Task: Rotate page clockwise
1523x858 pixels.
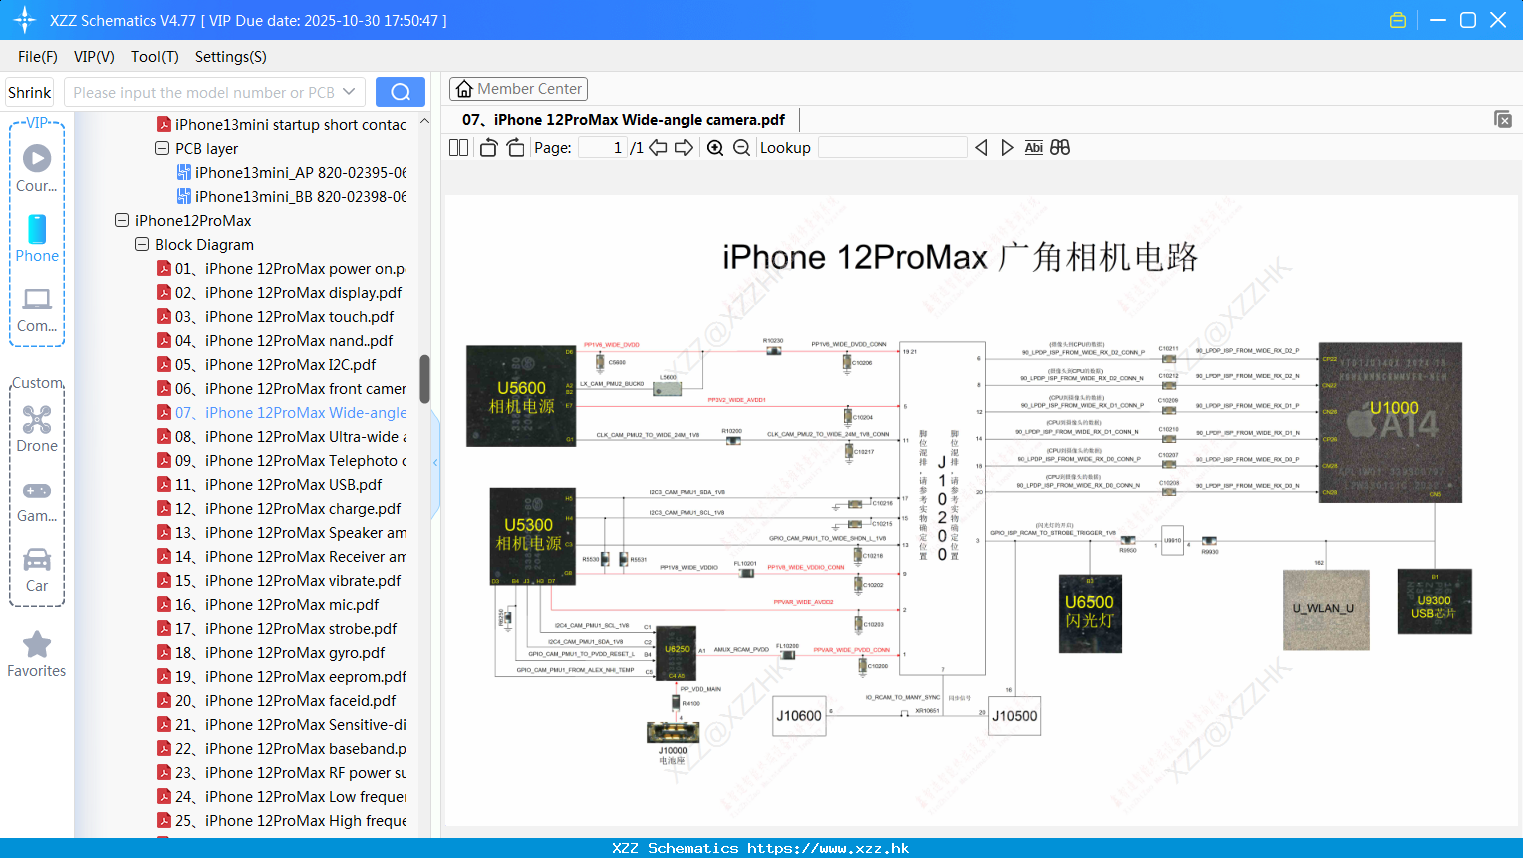Action: pos(515,148)
